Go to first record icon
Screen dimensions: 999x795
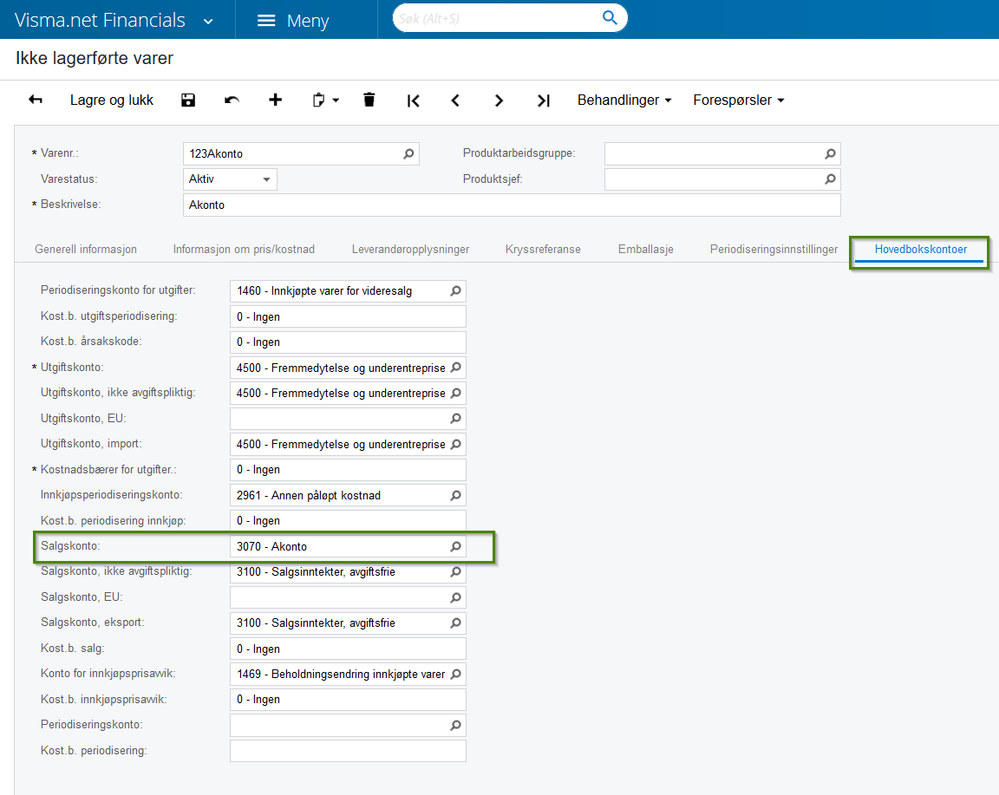tap(413, 100)
